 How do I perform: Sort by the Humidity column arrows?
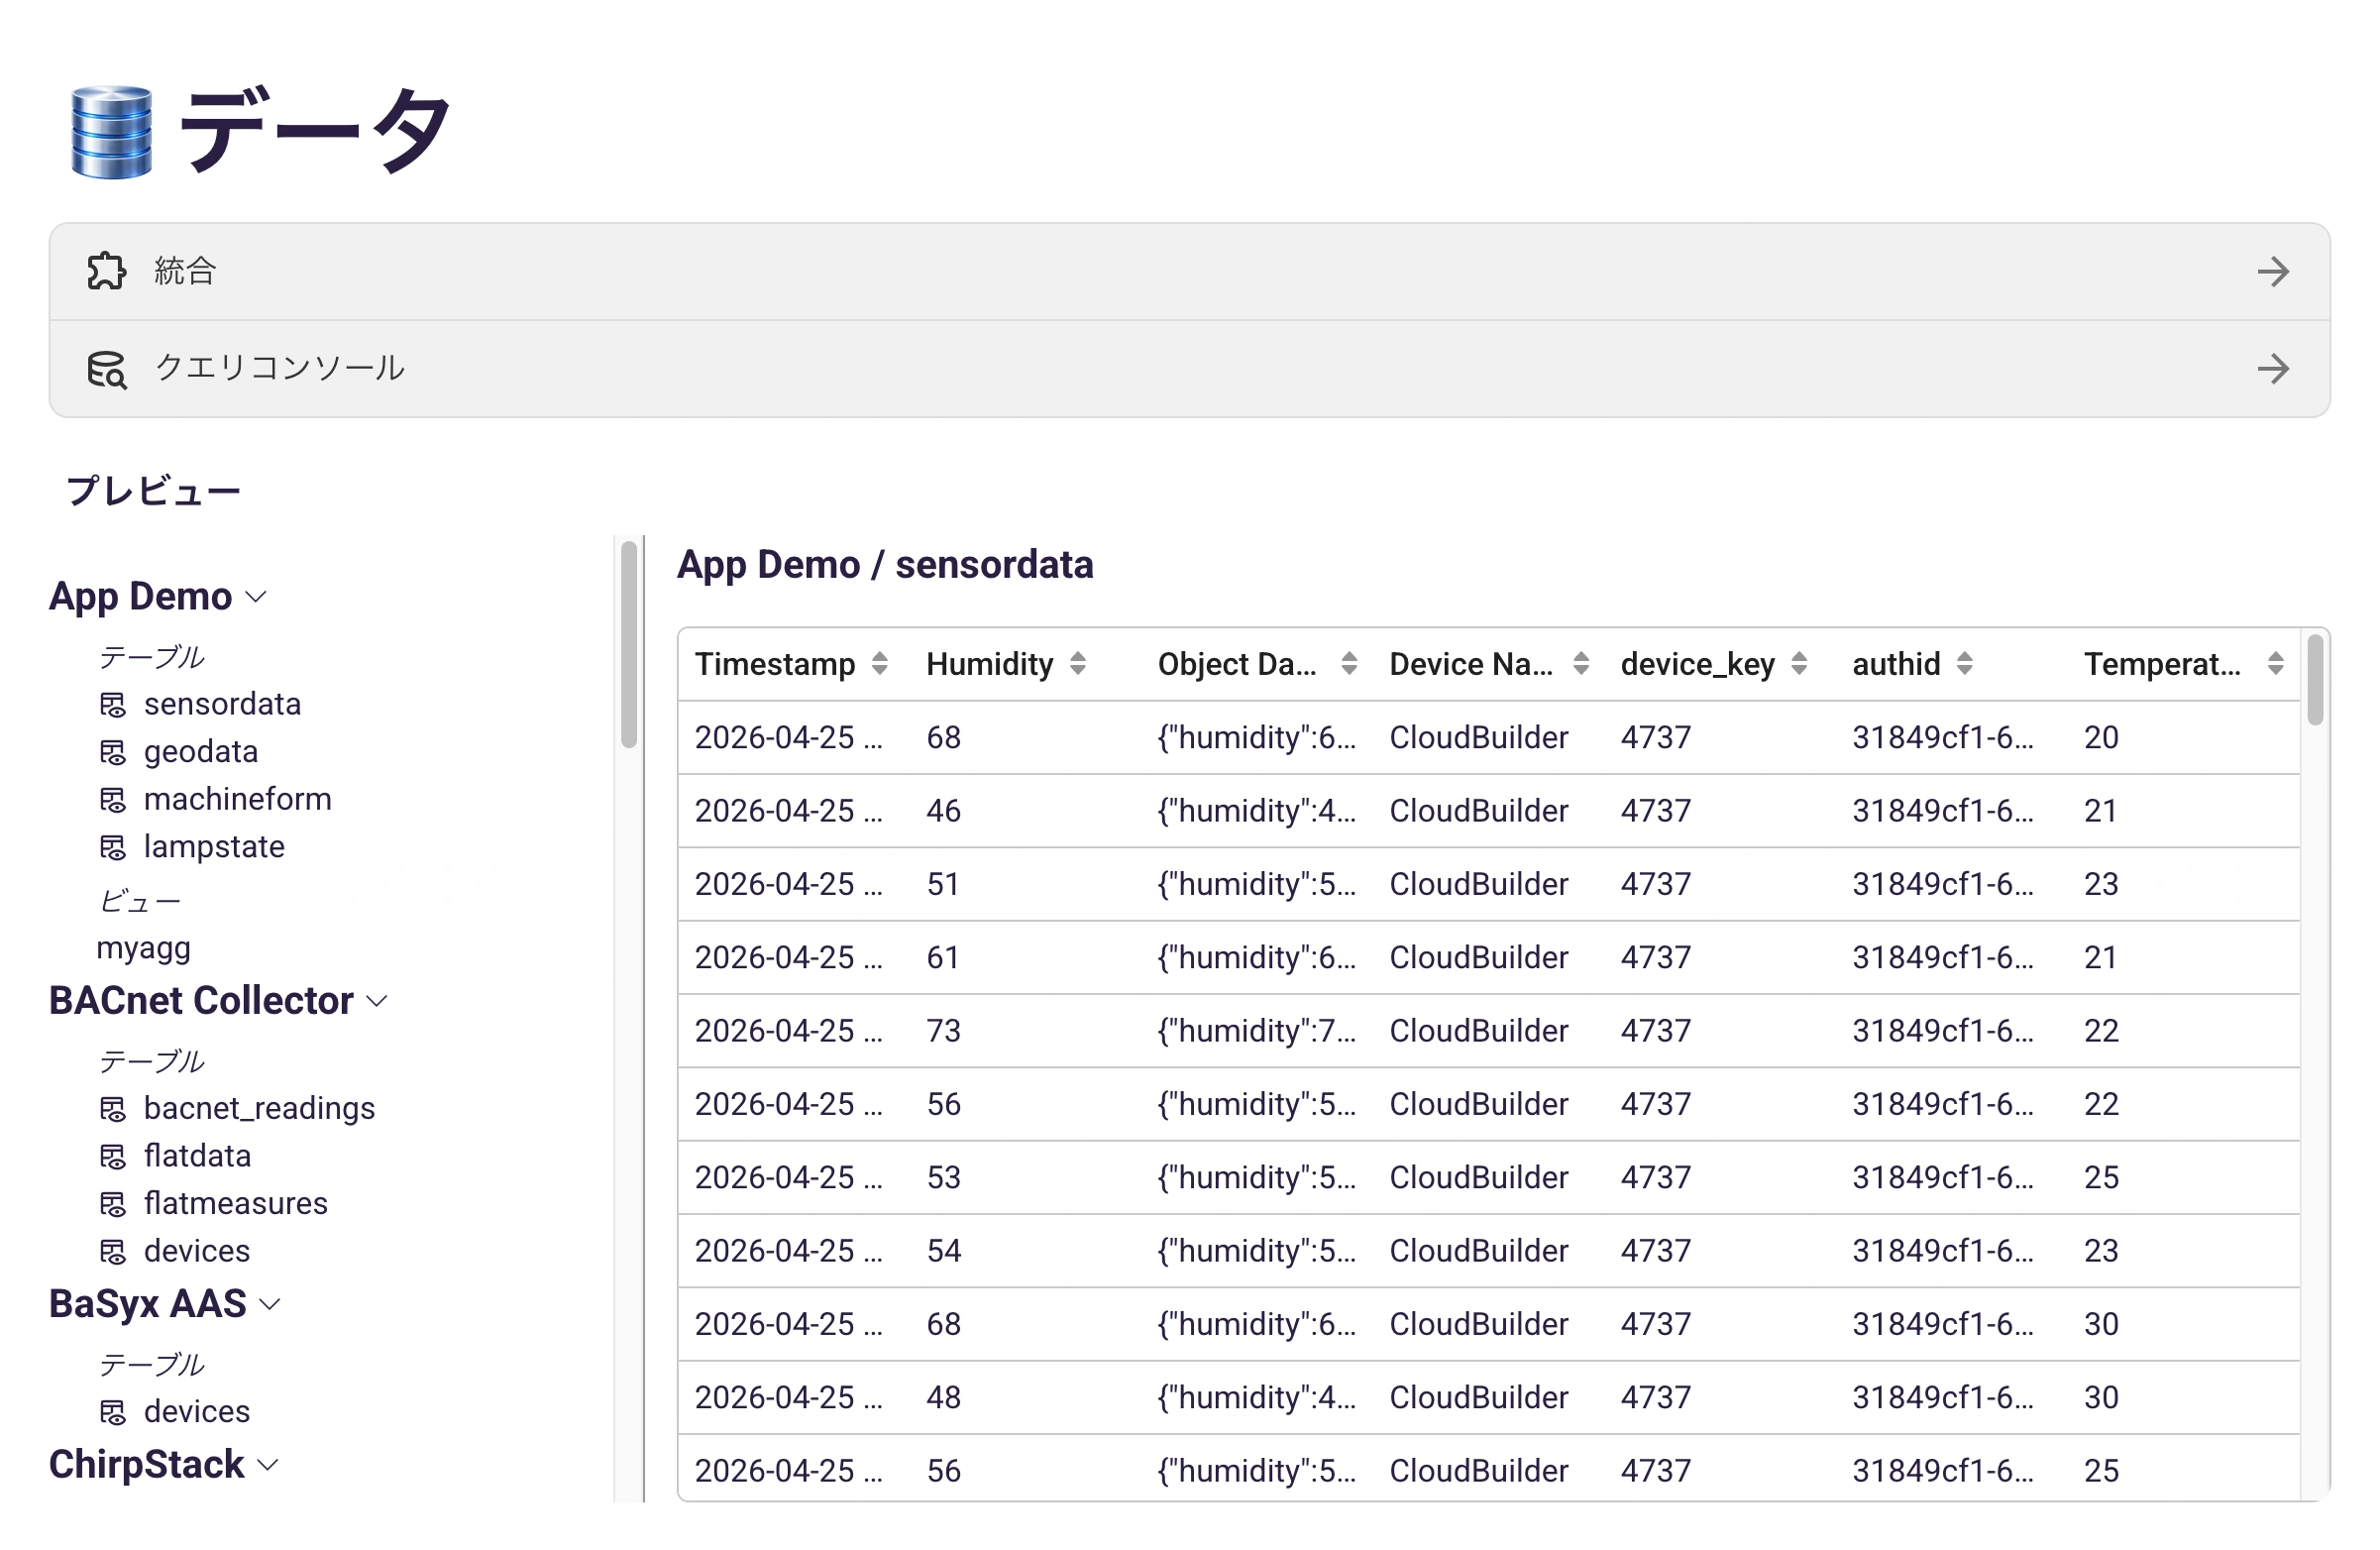(1077, 664)
